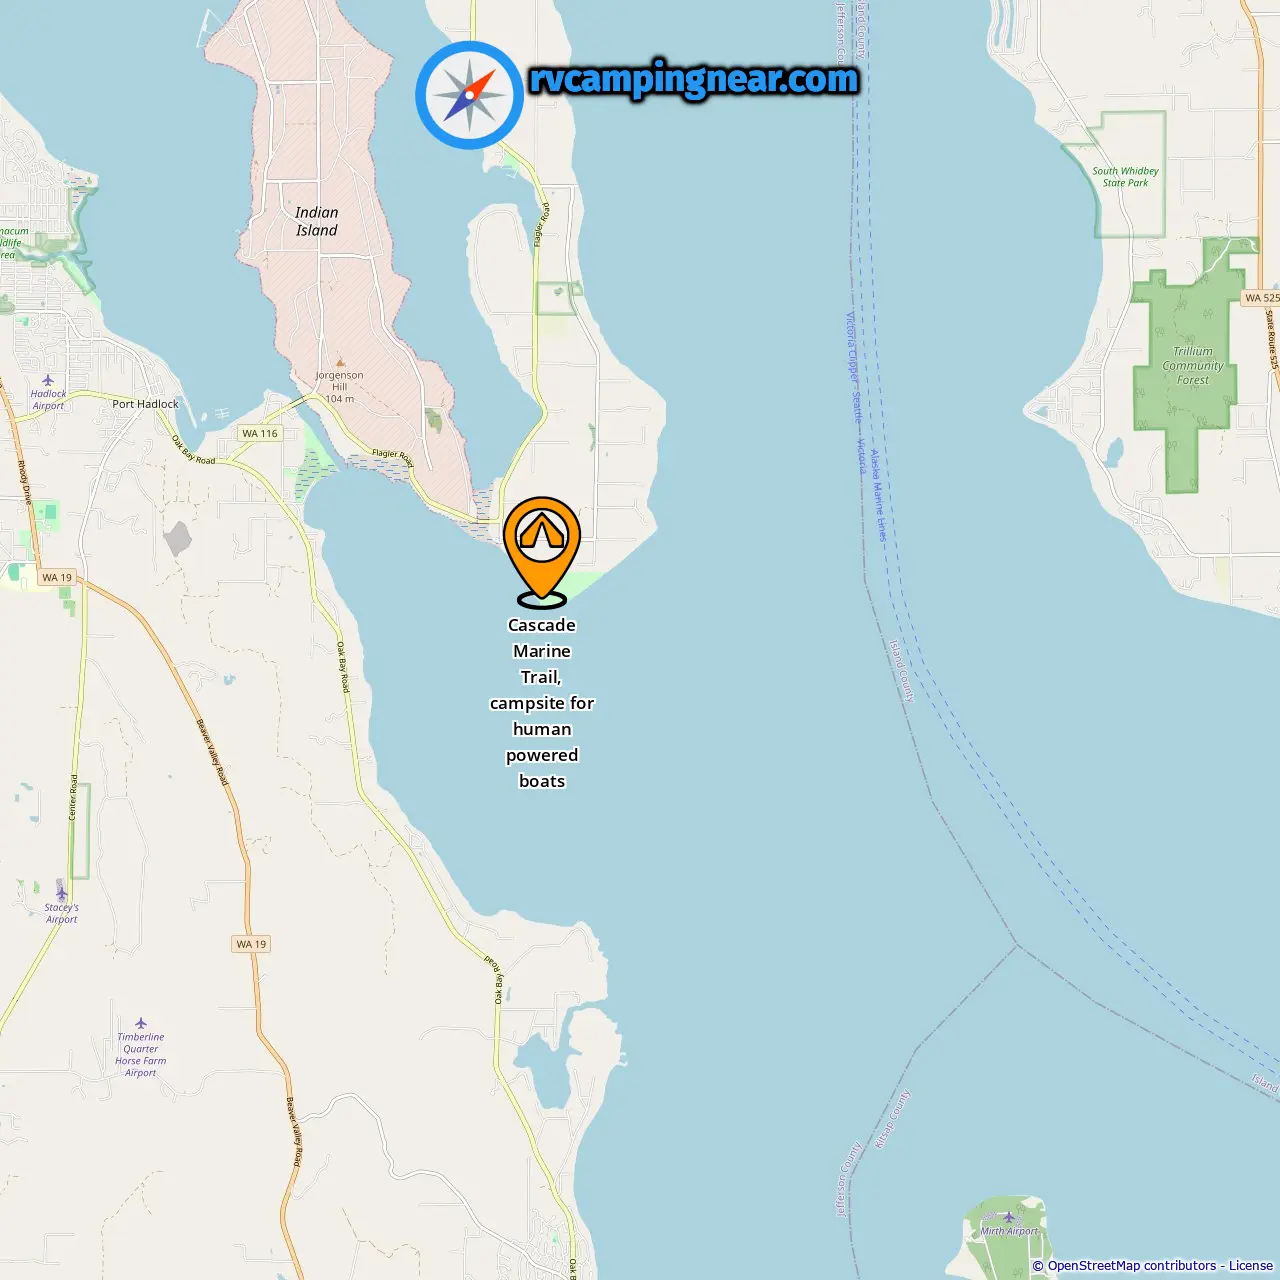The height and width of the screenshot is (1280, 1280).
Task: Click the Port Hadlock town label
Action: pos(146,404)
